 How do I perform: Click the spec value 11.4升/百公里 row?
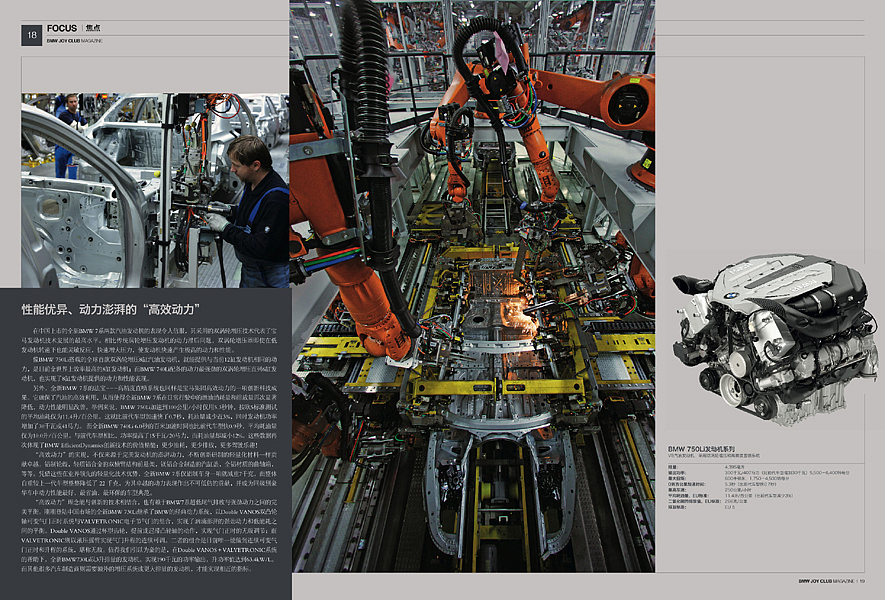tap(759, 496)
